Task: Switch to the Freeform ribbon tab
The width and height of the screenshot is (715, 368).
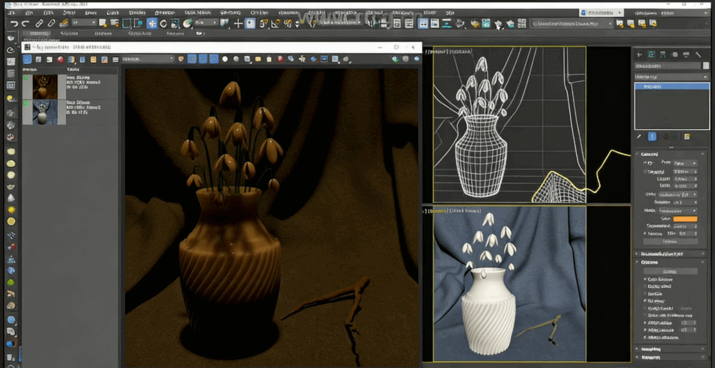Action: [x=70, y=33]
